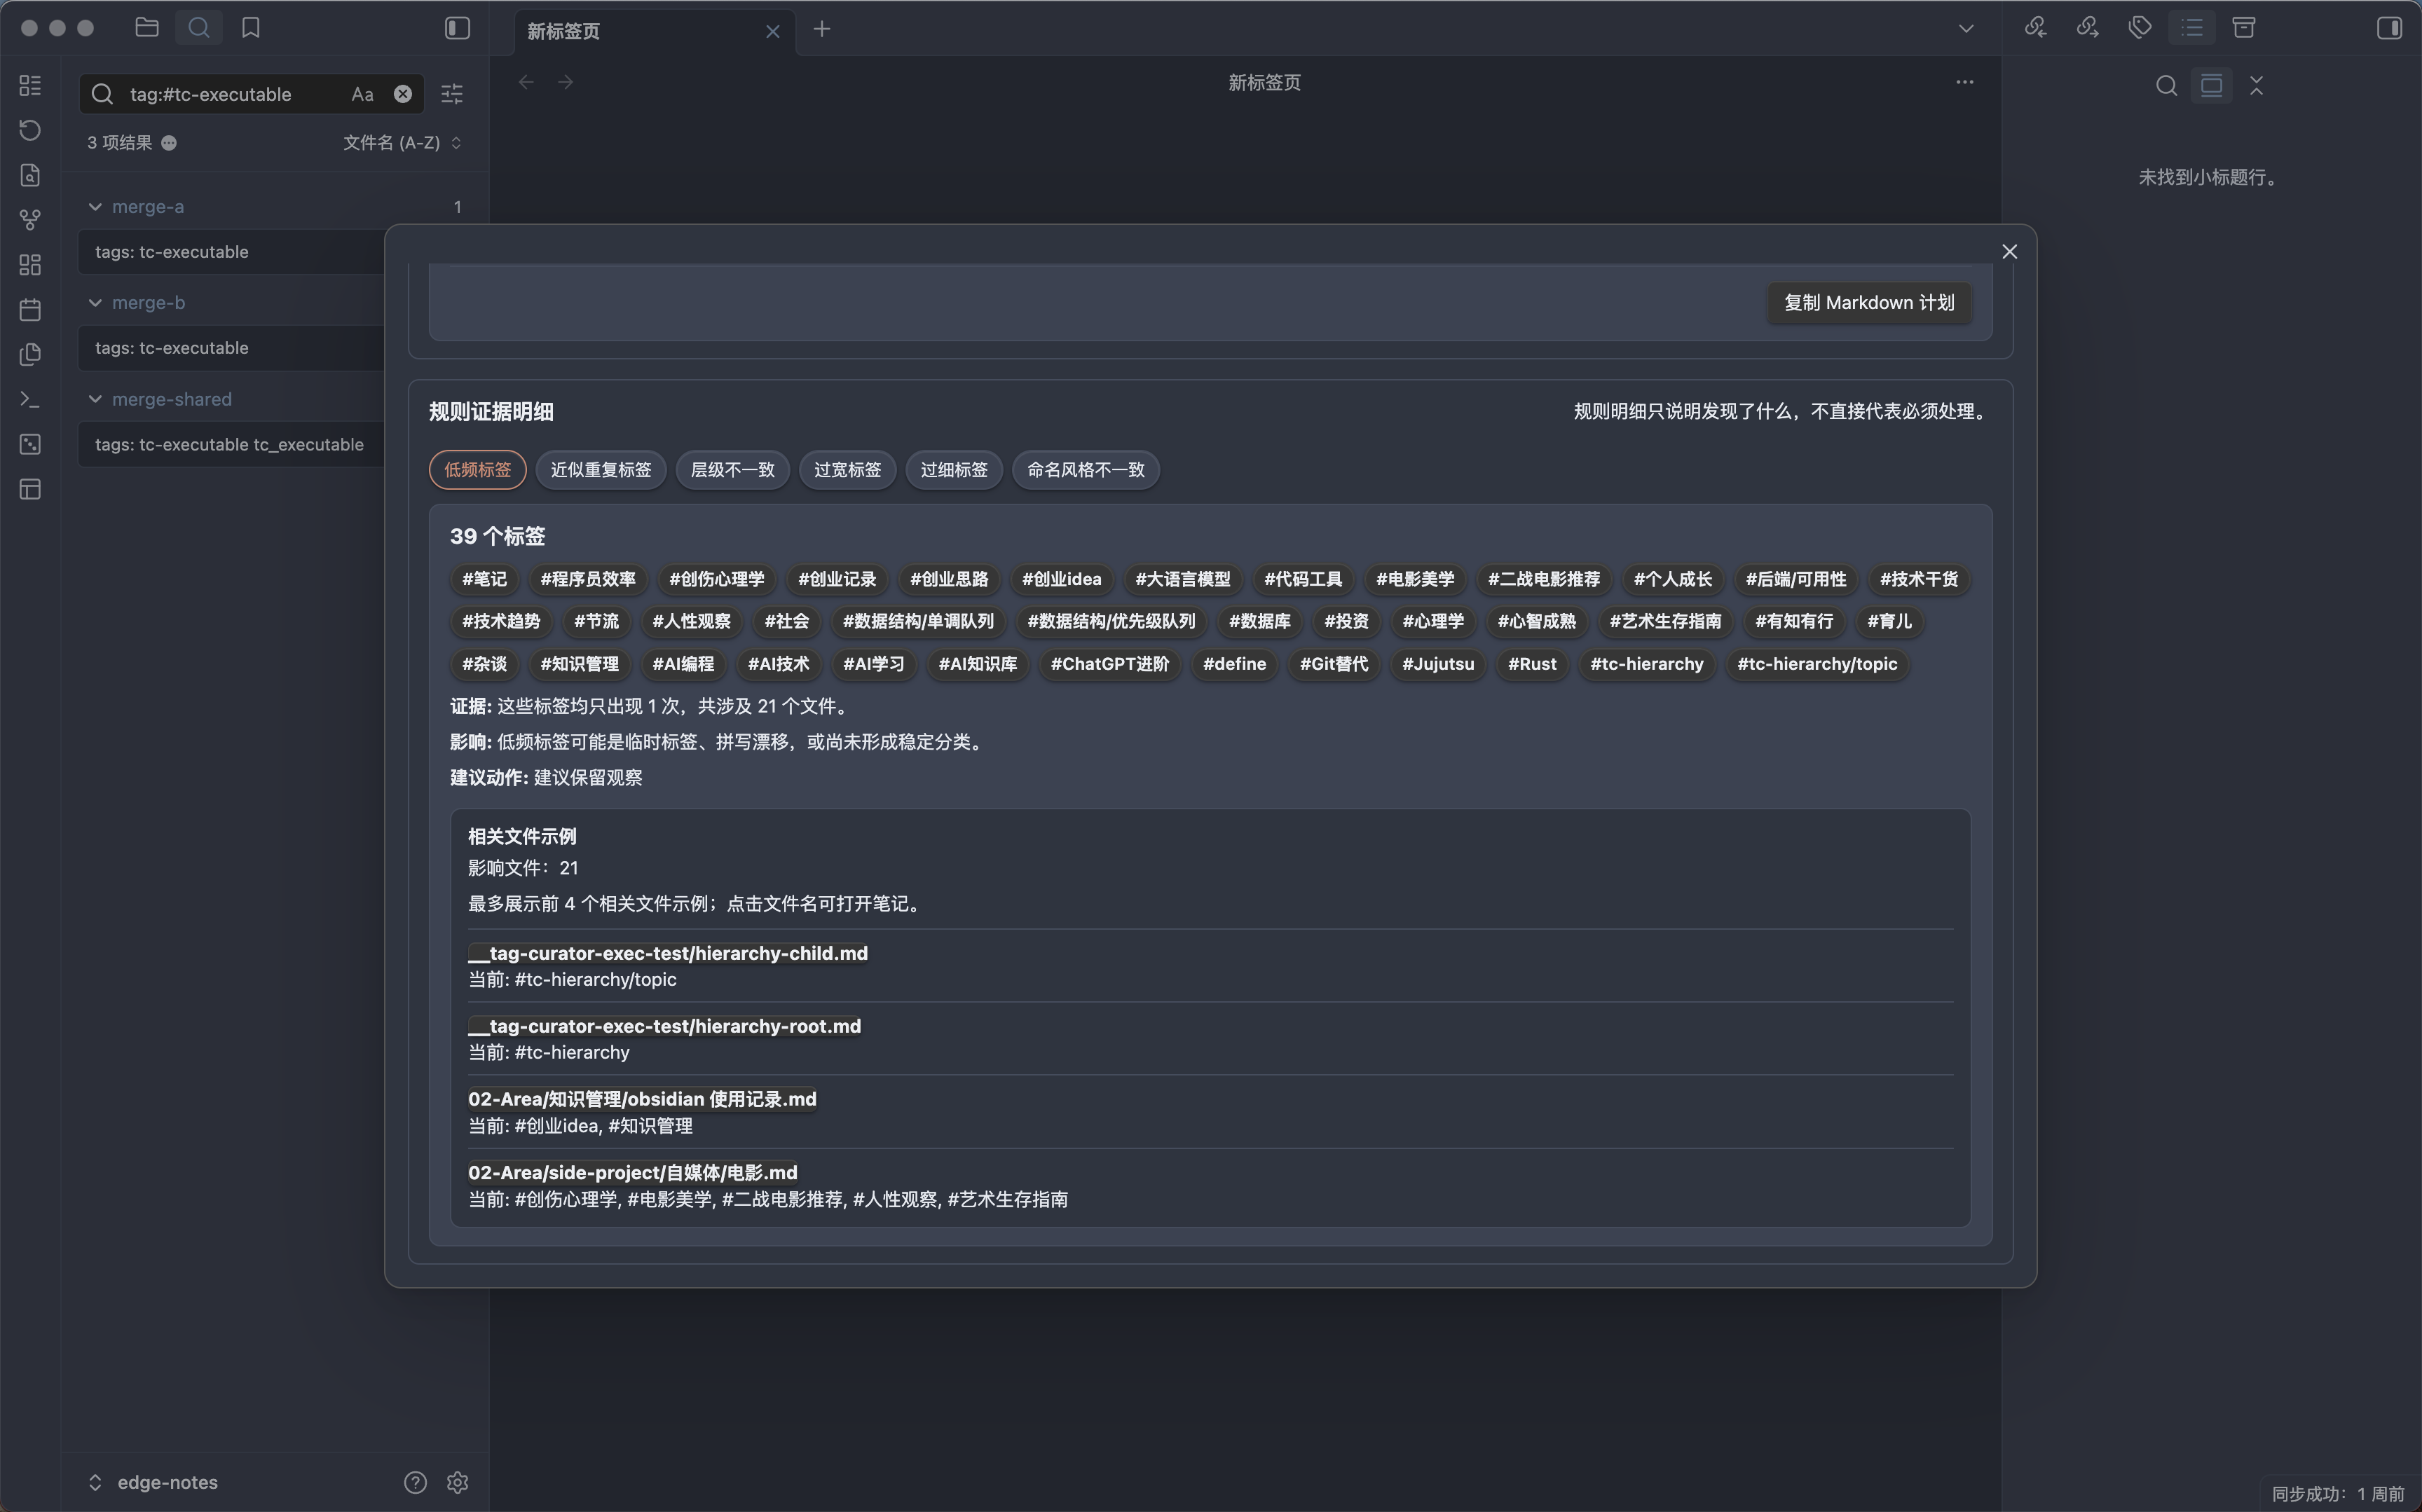Image resolution: width=2422 pixels, height=1512 pixels.
Task: Toggle the left sidebar collapse button
Action: tap(457, 28)
